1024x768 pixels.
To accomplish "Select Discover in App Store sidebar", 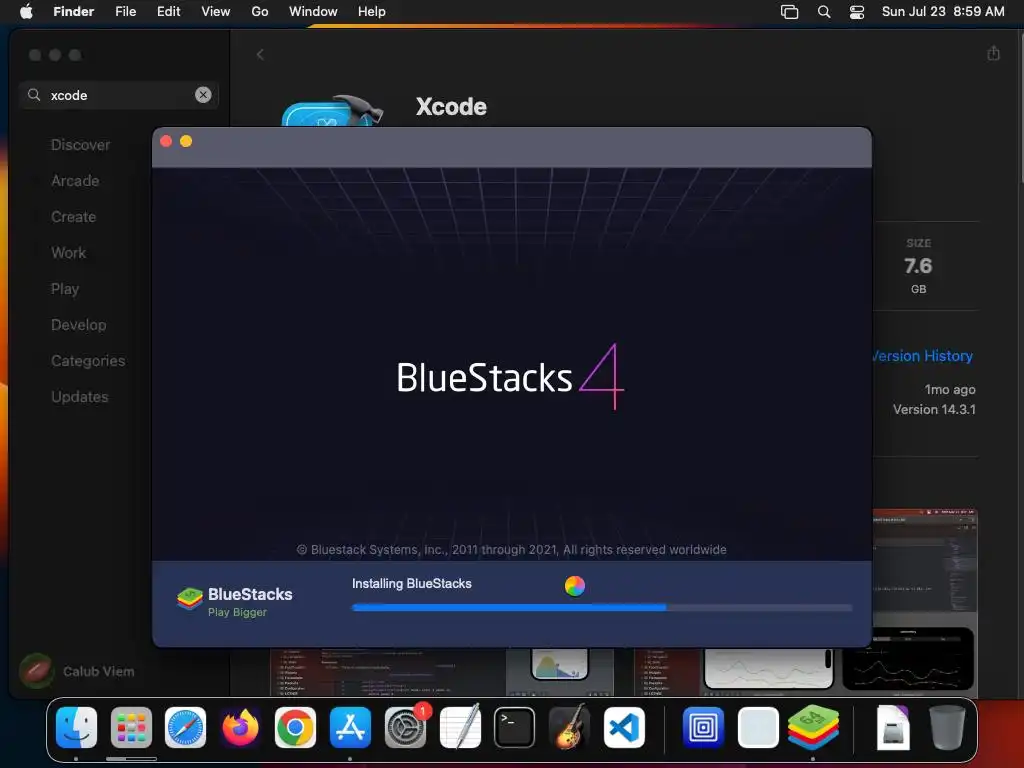I will pyautogui.click(x=80, y=145).
